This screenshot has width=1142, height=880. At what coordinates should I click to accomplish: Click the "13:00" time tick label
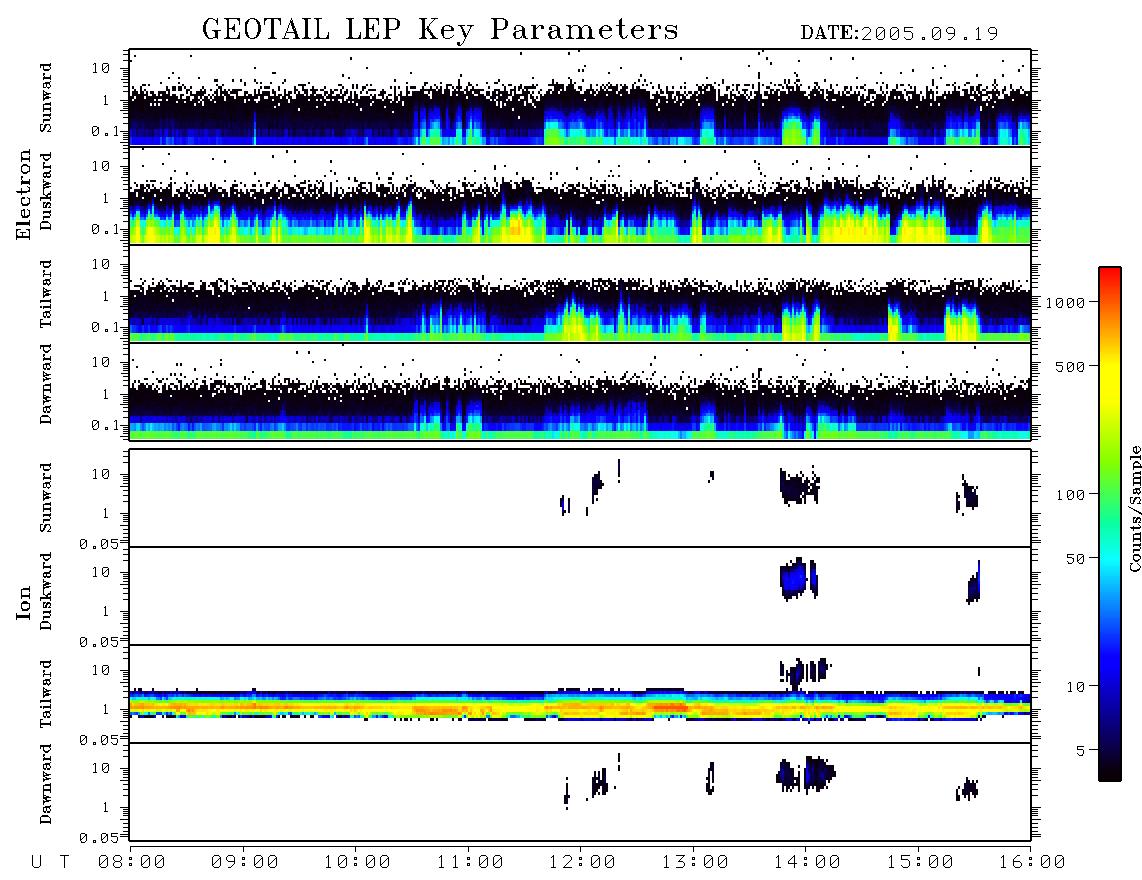pyautogui.click(x=695, y=862)
